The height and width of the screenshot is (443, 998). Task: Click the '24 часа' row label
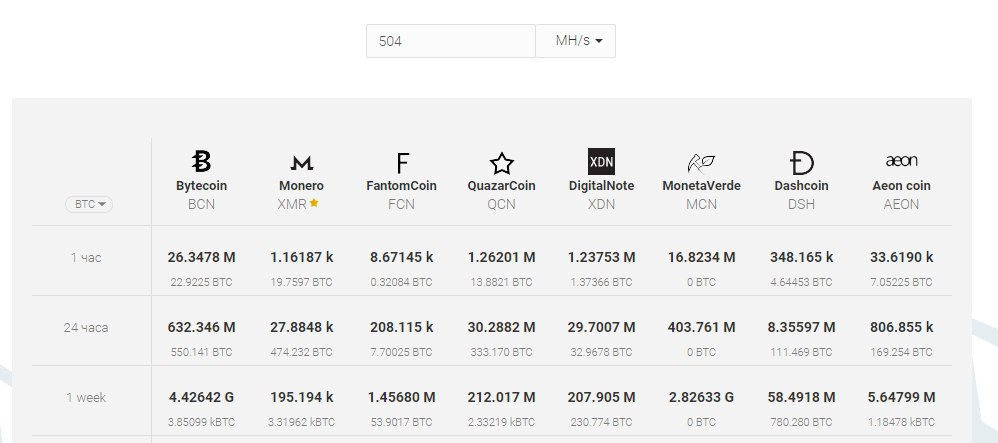point(86,328)
